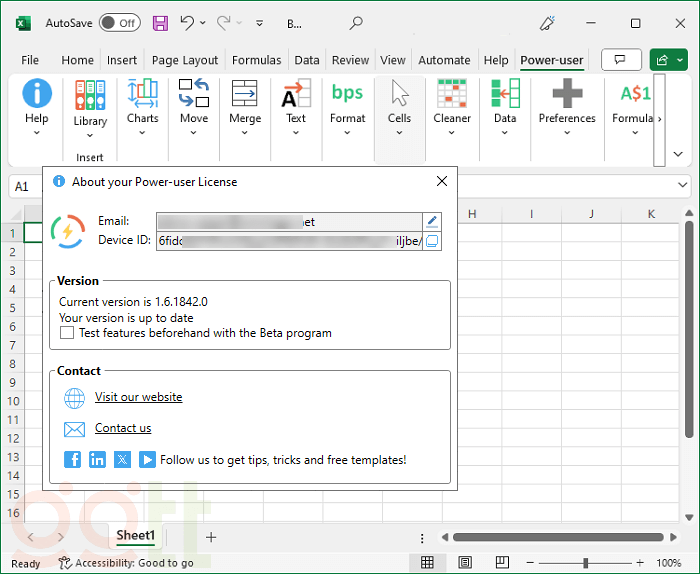Image resolution: width=700 pixels, height=574 pixels.
Task: Click the LinkedIn icon
Action: (x=97, y=460)
